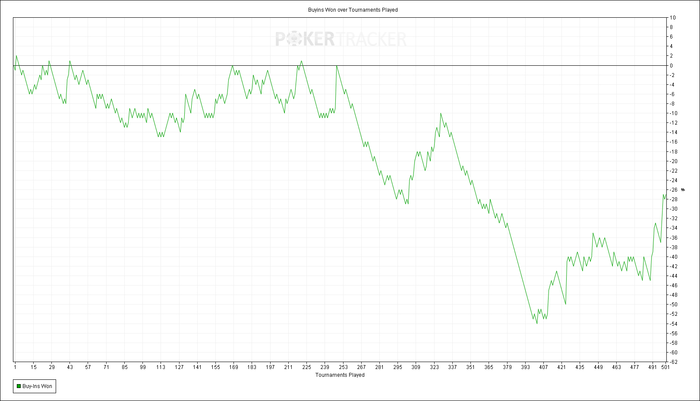Viewport: 700px width, 401px height.
Task: Click x-axis tick label 253
Action: pyautogui.click(x=343, y=367)
